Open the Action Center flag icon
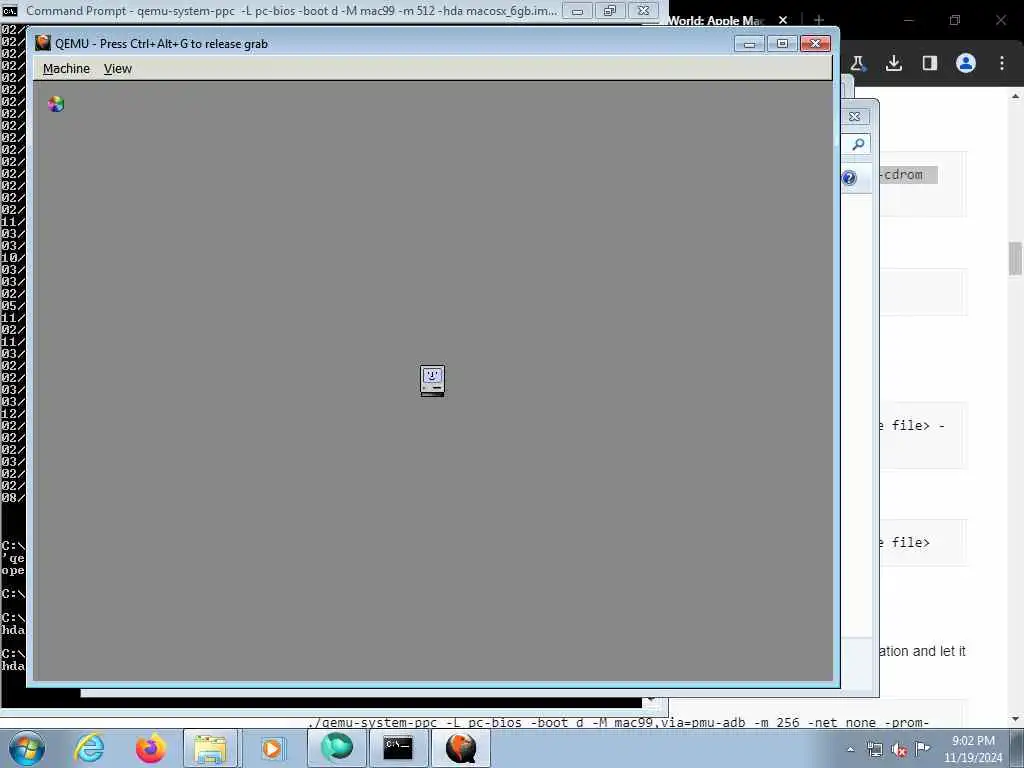 tap(922, 748)
